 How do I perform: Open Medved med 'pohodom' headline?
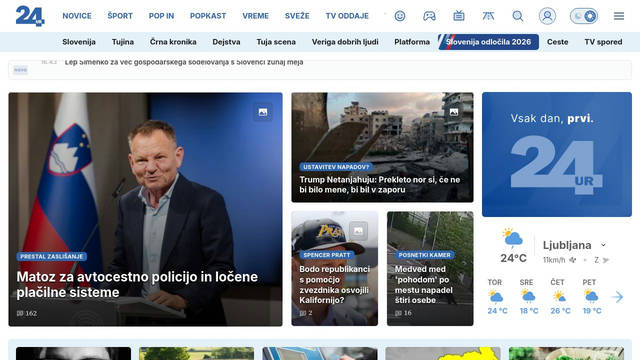(424, 284)
